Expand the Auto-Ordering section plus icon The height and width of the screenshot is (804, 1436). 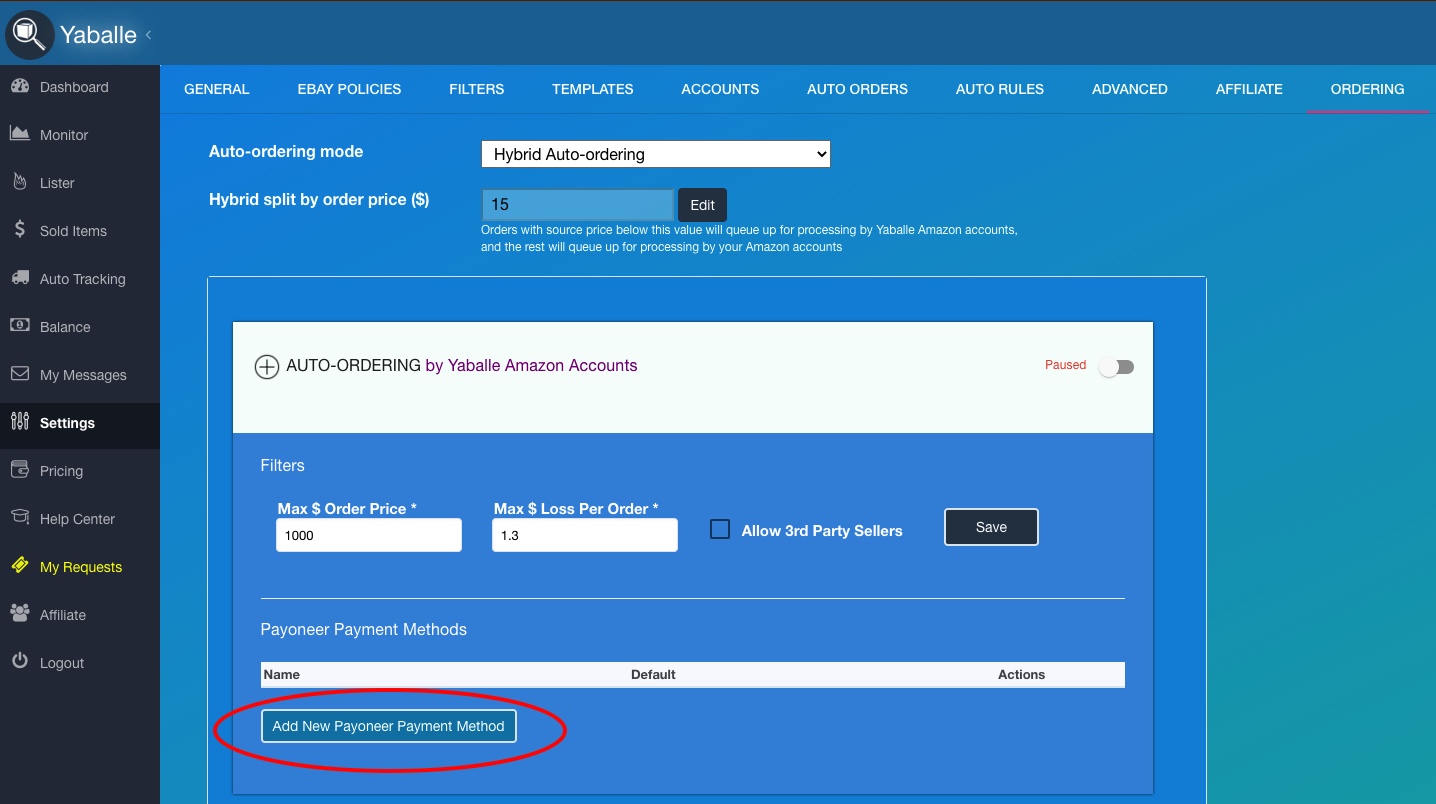(266, 367)
